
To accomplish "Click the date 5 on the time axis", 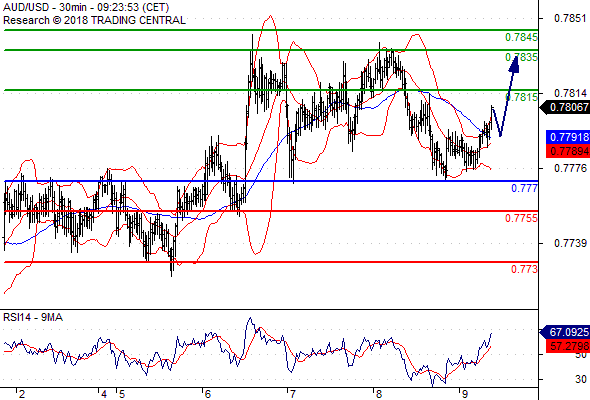I will [x=122, y=394].
